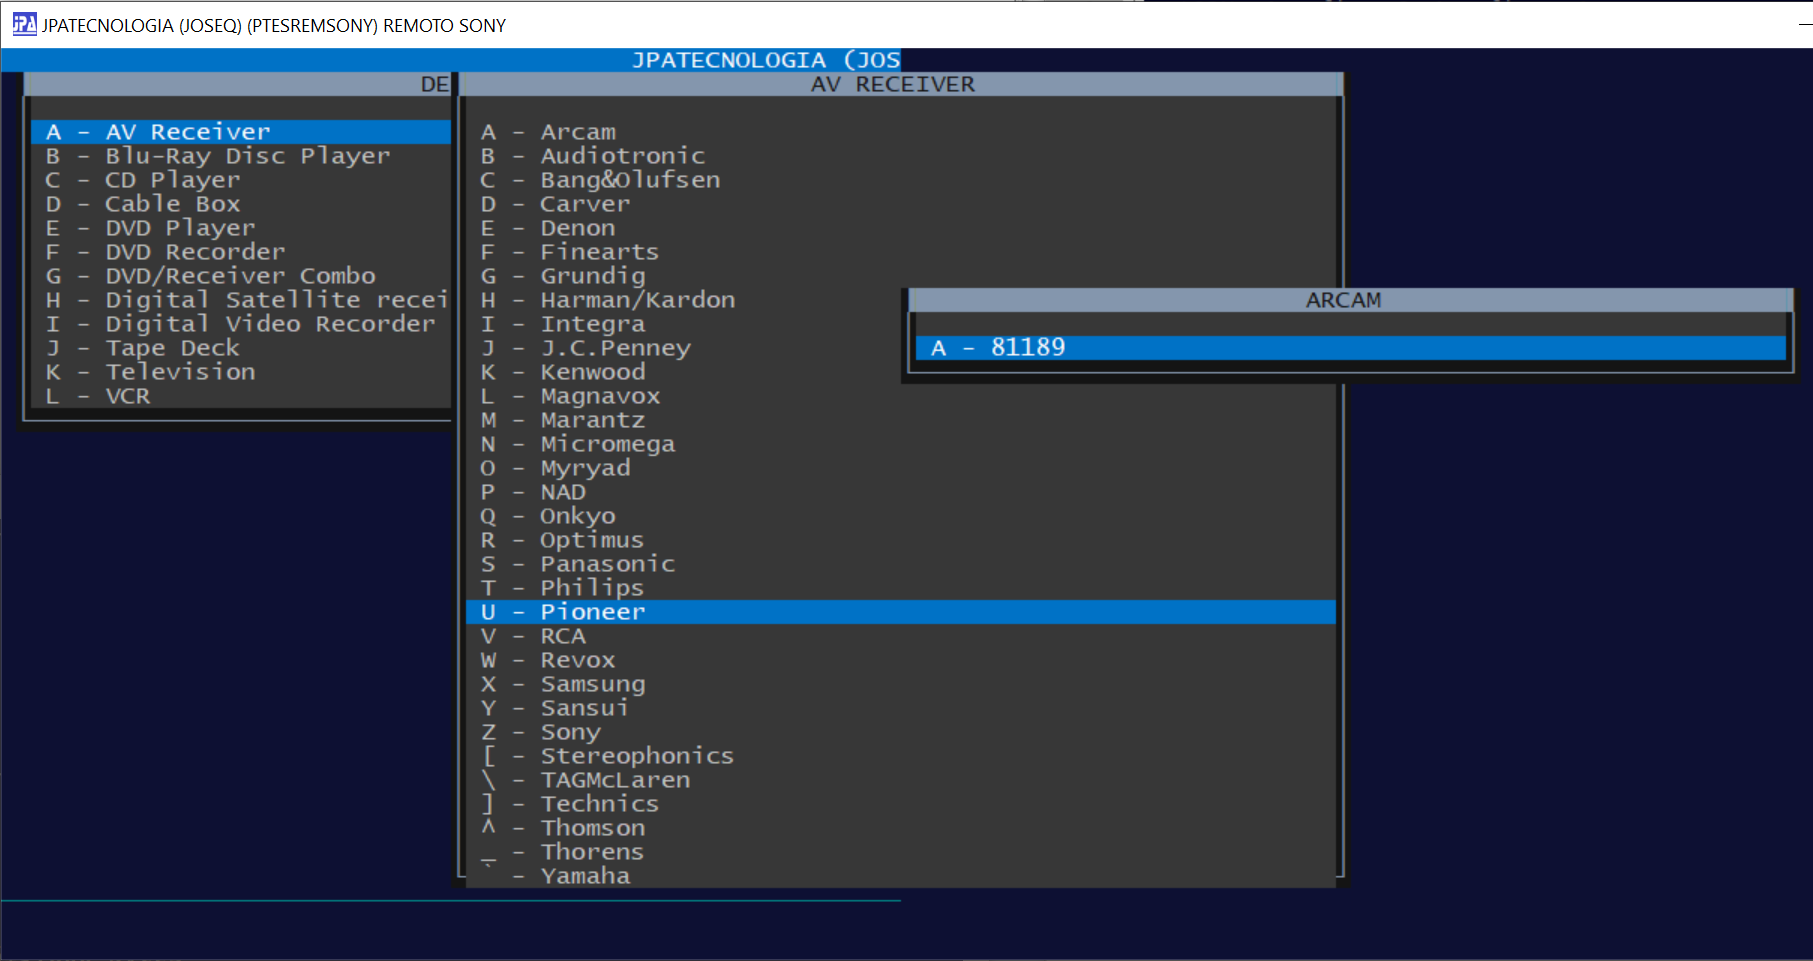Pick Marantz from brand list
Viewport: 1813px width, 961px height.
pyautogui.click(x=901, y=420)
